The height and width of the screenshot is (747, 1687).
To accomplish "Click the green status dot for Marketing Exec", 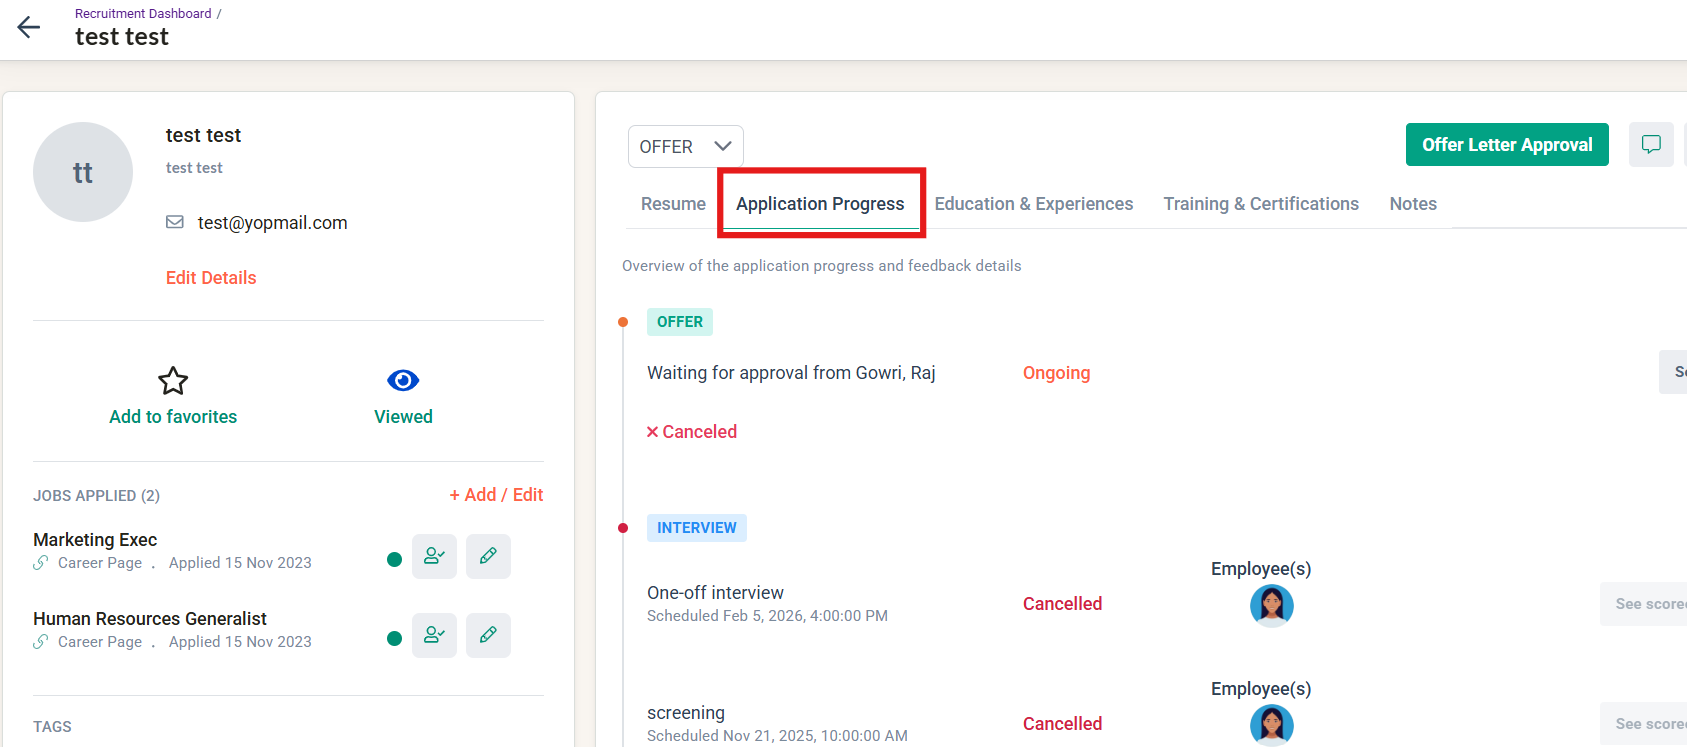I will (394, 559).
